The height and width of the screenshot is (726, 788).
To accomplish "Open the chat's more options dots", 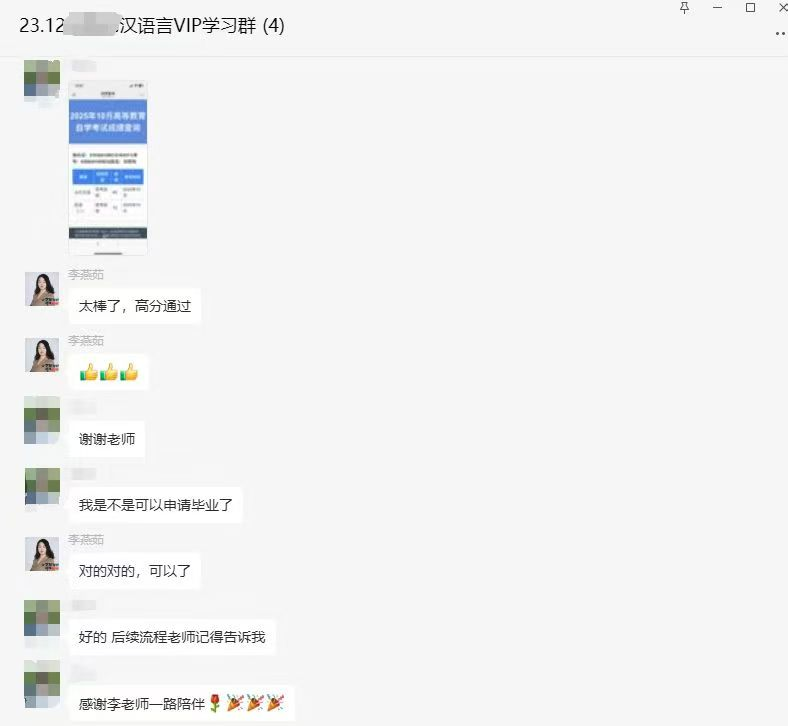I will (x=780, y=34).
